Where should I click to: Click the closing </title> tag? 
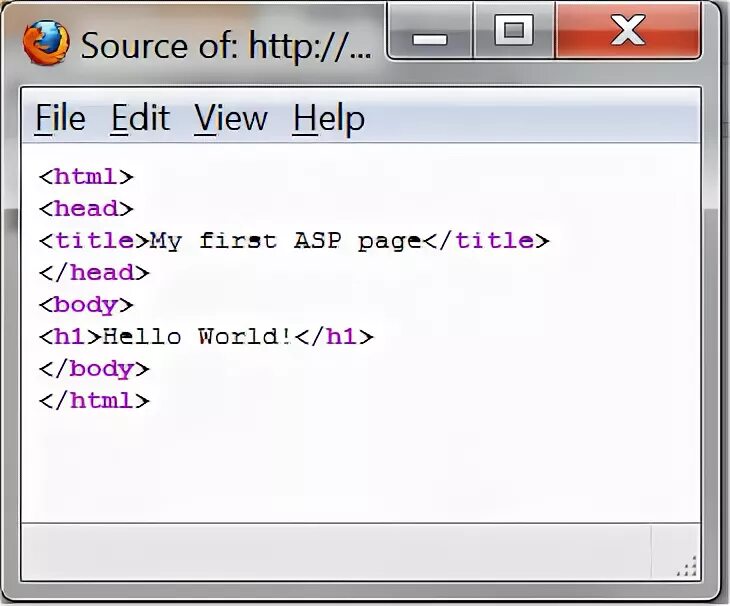point(486,241)
